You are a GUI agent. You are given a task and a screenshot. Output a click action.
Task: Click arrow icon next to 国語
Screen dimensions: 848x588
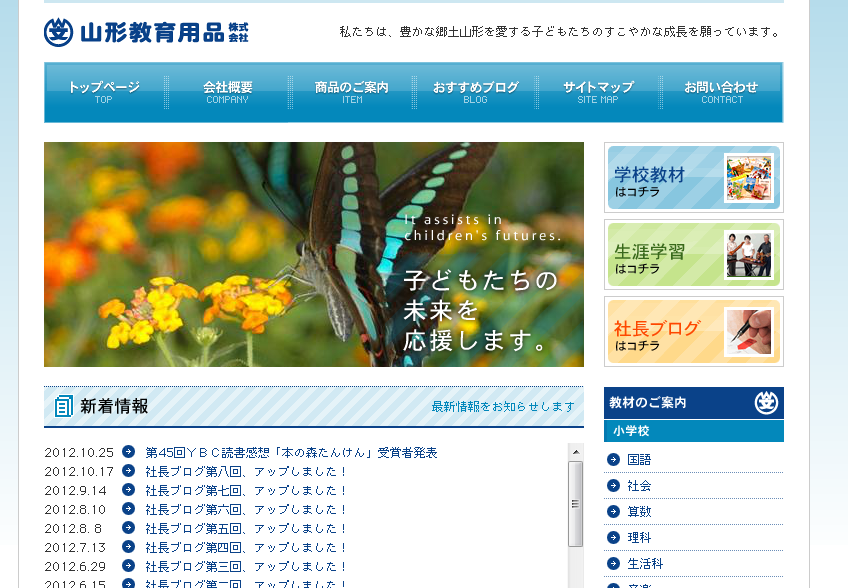[x=614, y=460]
